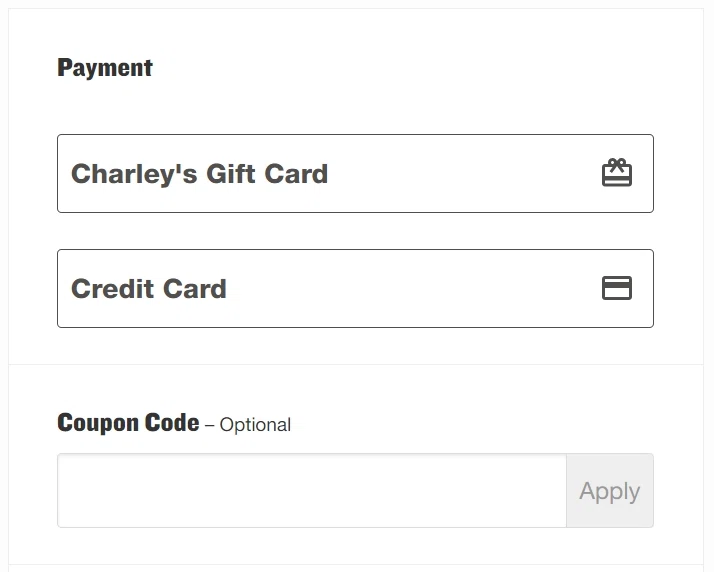Choose Credit Card as payment method

pos(355,288)
